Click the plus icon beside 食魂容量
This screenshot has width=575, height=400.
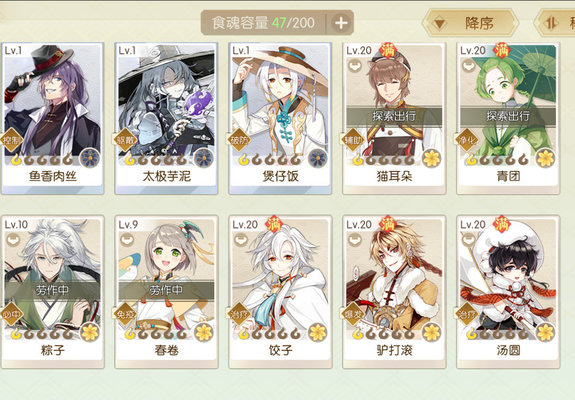(341, 23)
